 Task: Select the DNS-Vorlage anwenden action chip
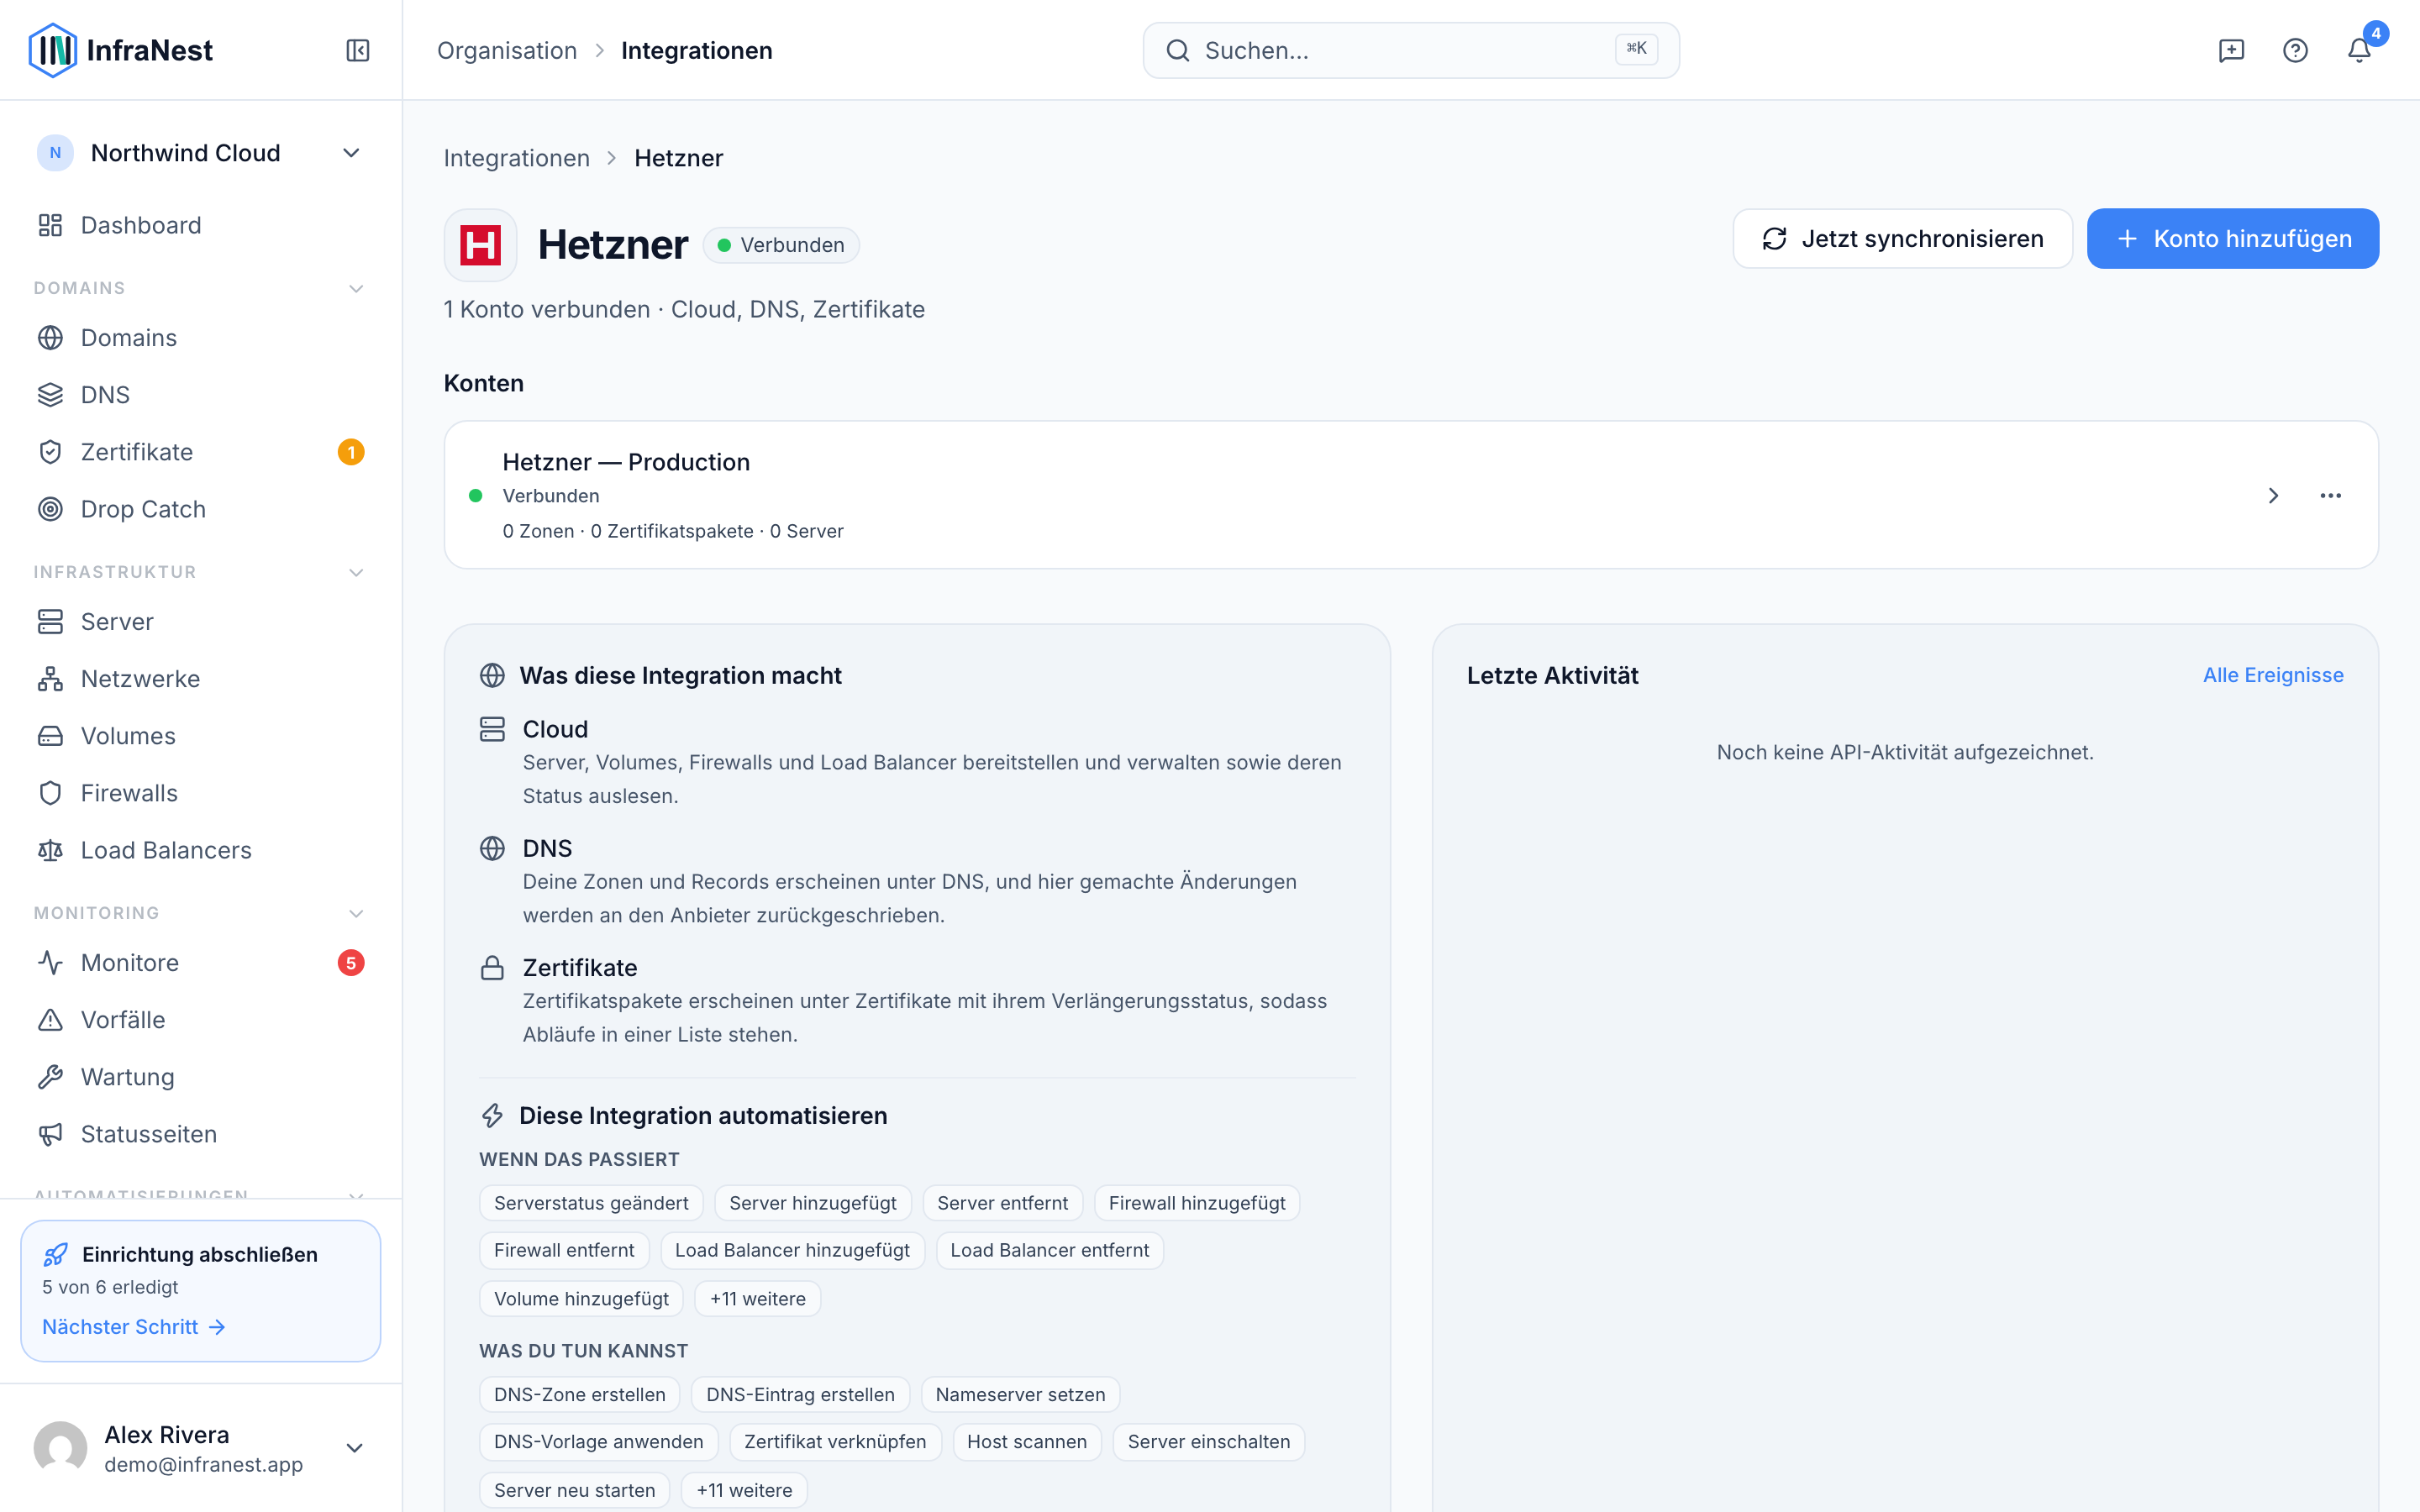599,1442
